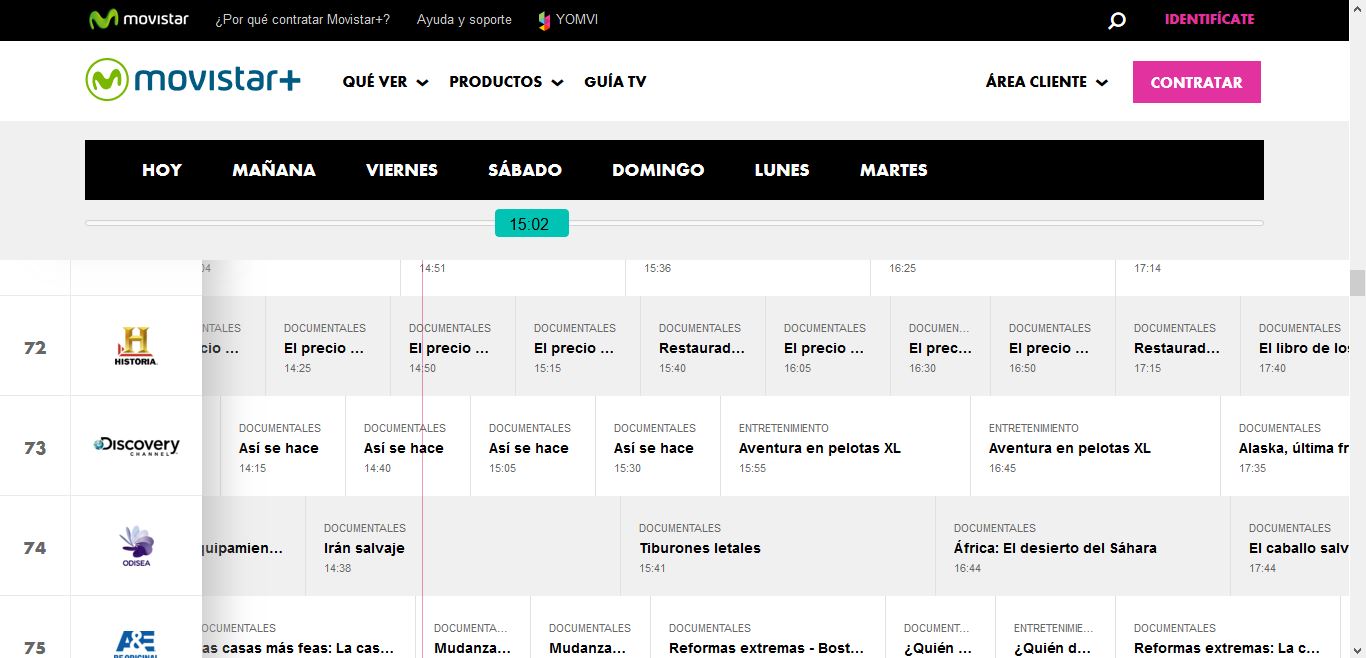Switch to the MARTES day tab
The height and width of the screenshot is (658, 1366).
(894, 170)
